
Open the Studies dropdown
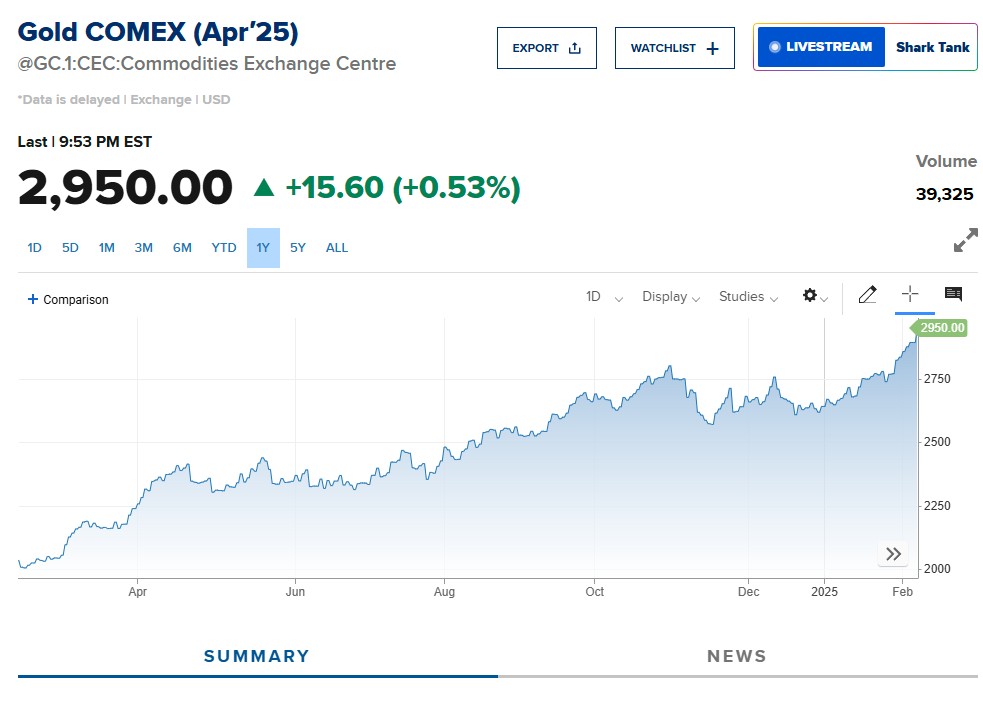(748, 297)
